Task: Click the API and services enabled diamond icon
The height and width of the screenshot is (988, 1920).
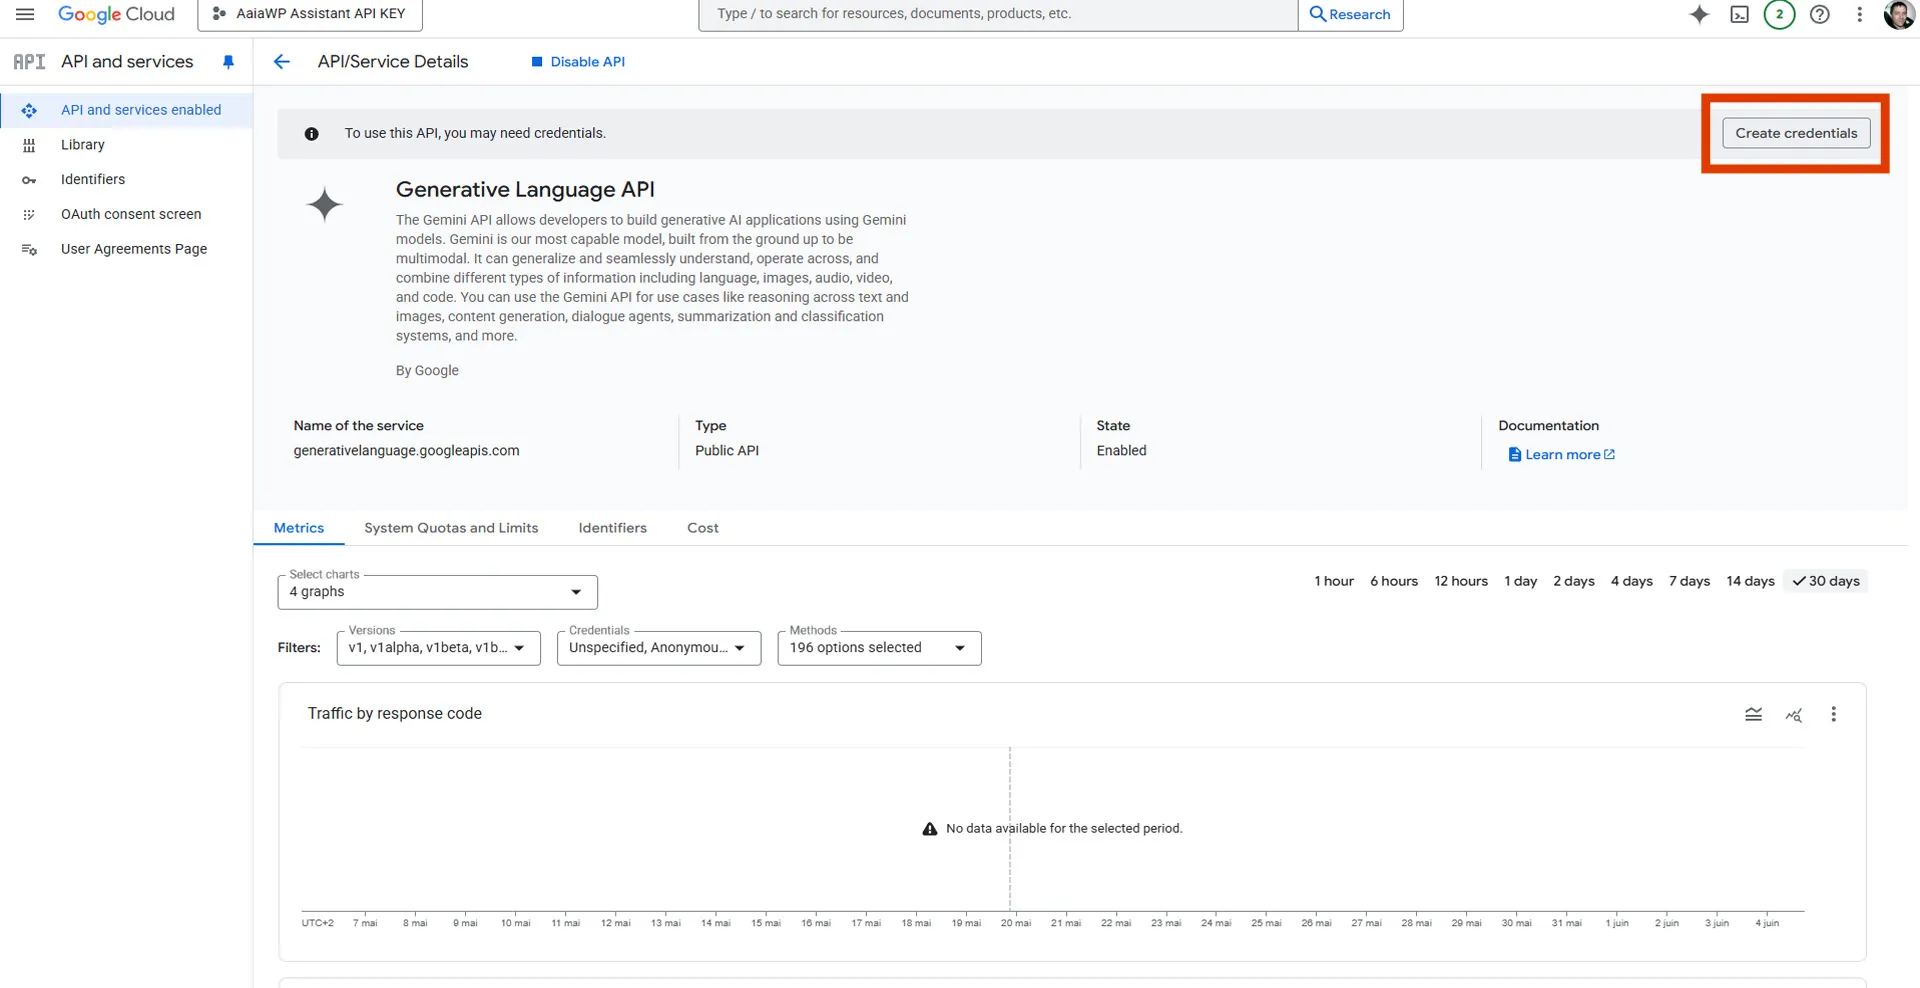Action: (29, 111)
